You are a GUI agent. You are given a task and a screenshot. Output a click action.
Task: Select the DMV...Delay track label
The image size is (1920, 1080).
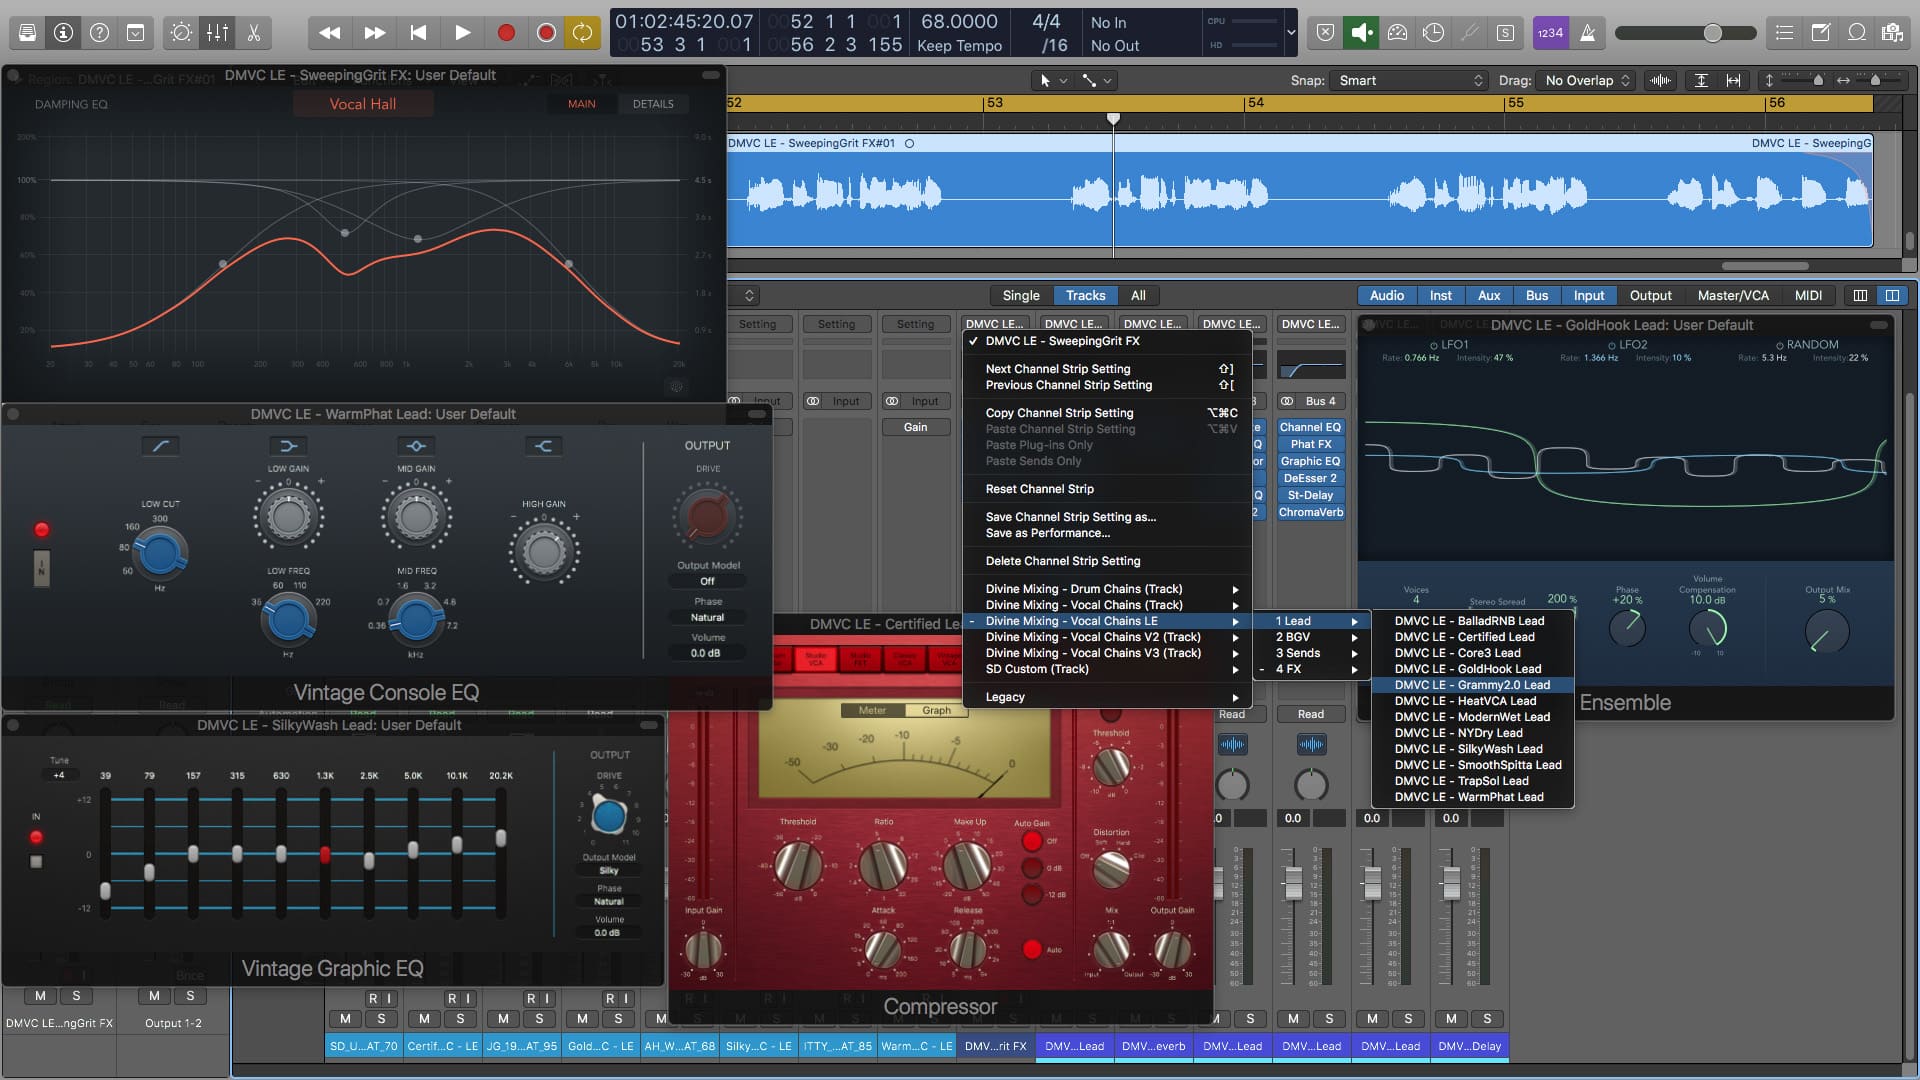[x=1470, y=1047]
